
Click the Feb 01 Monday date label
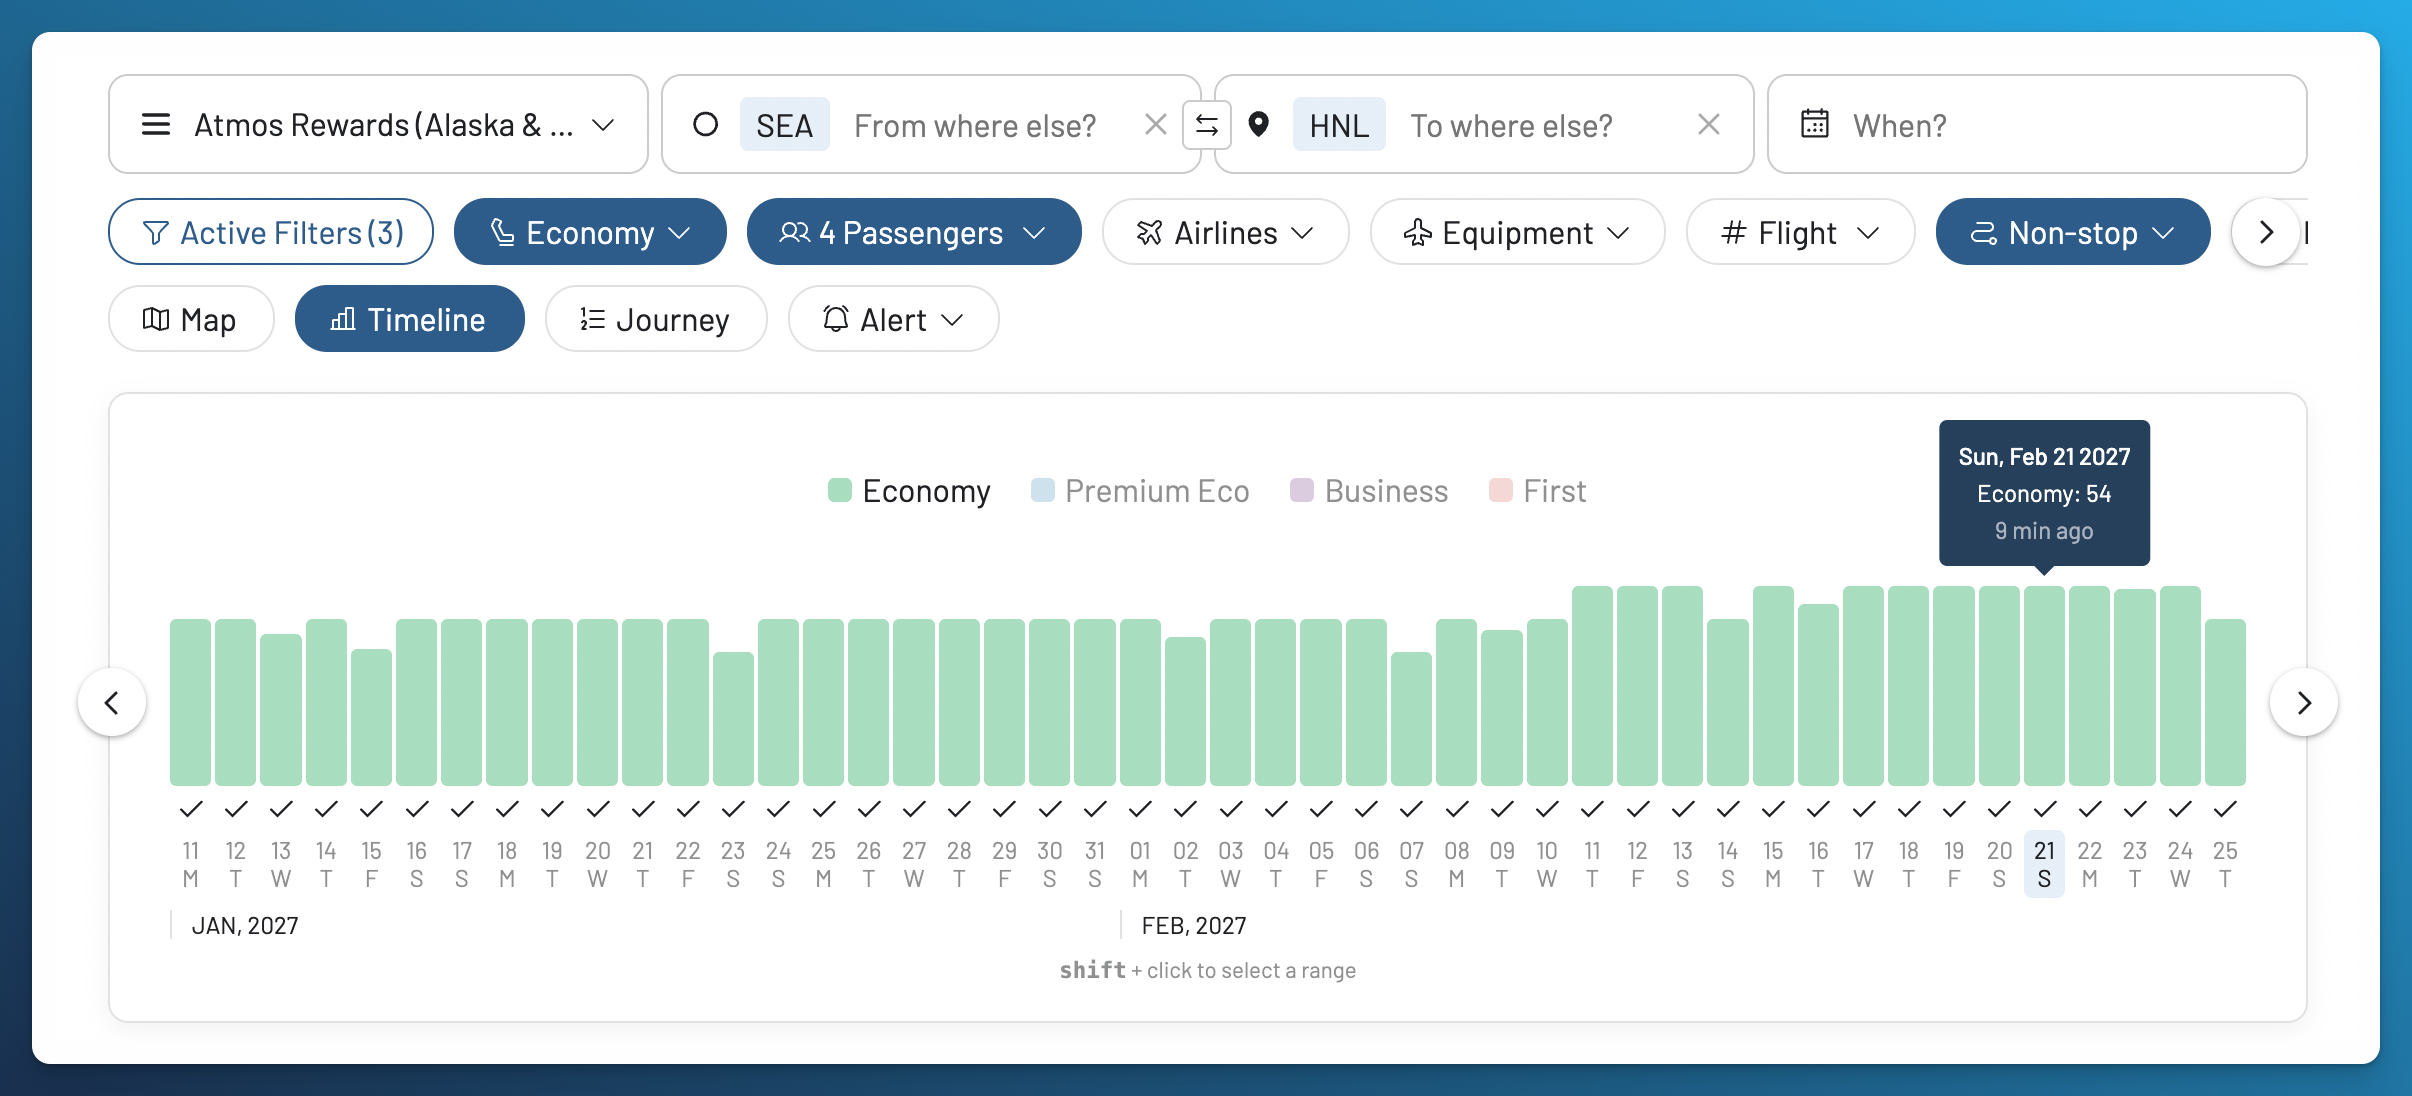(1140, 864)
